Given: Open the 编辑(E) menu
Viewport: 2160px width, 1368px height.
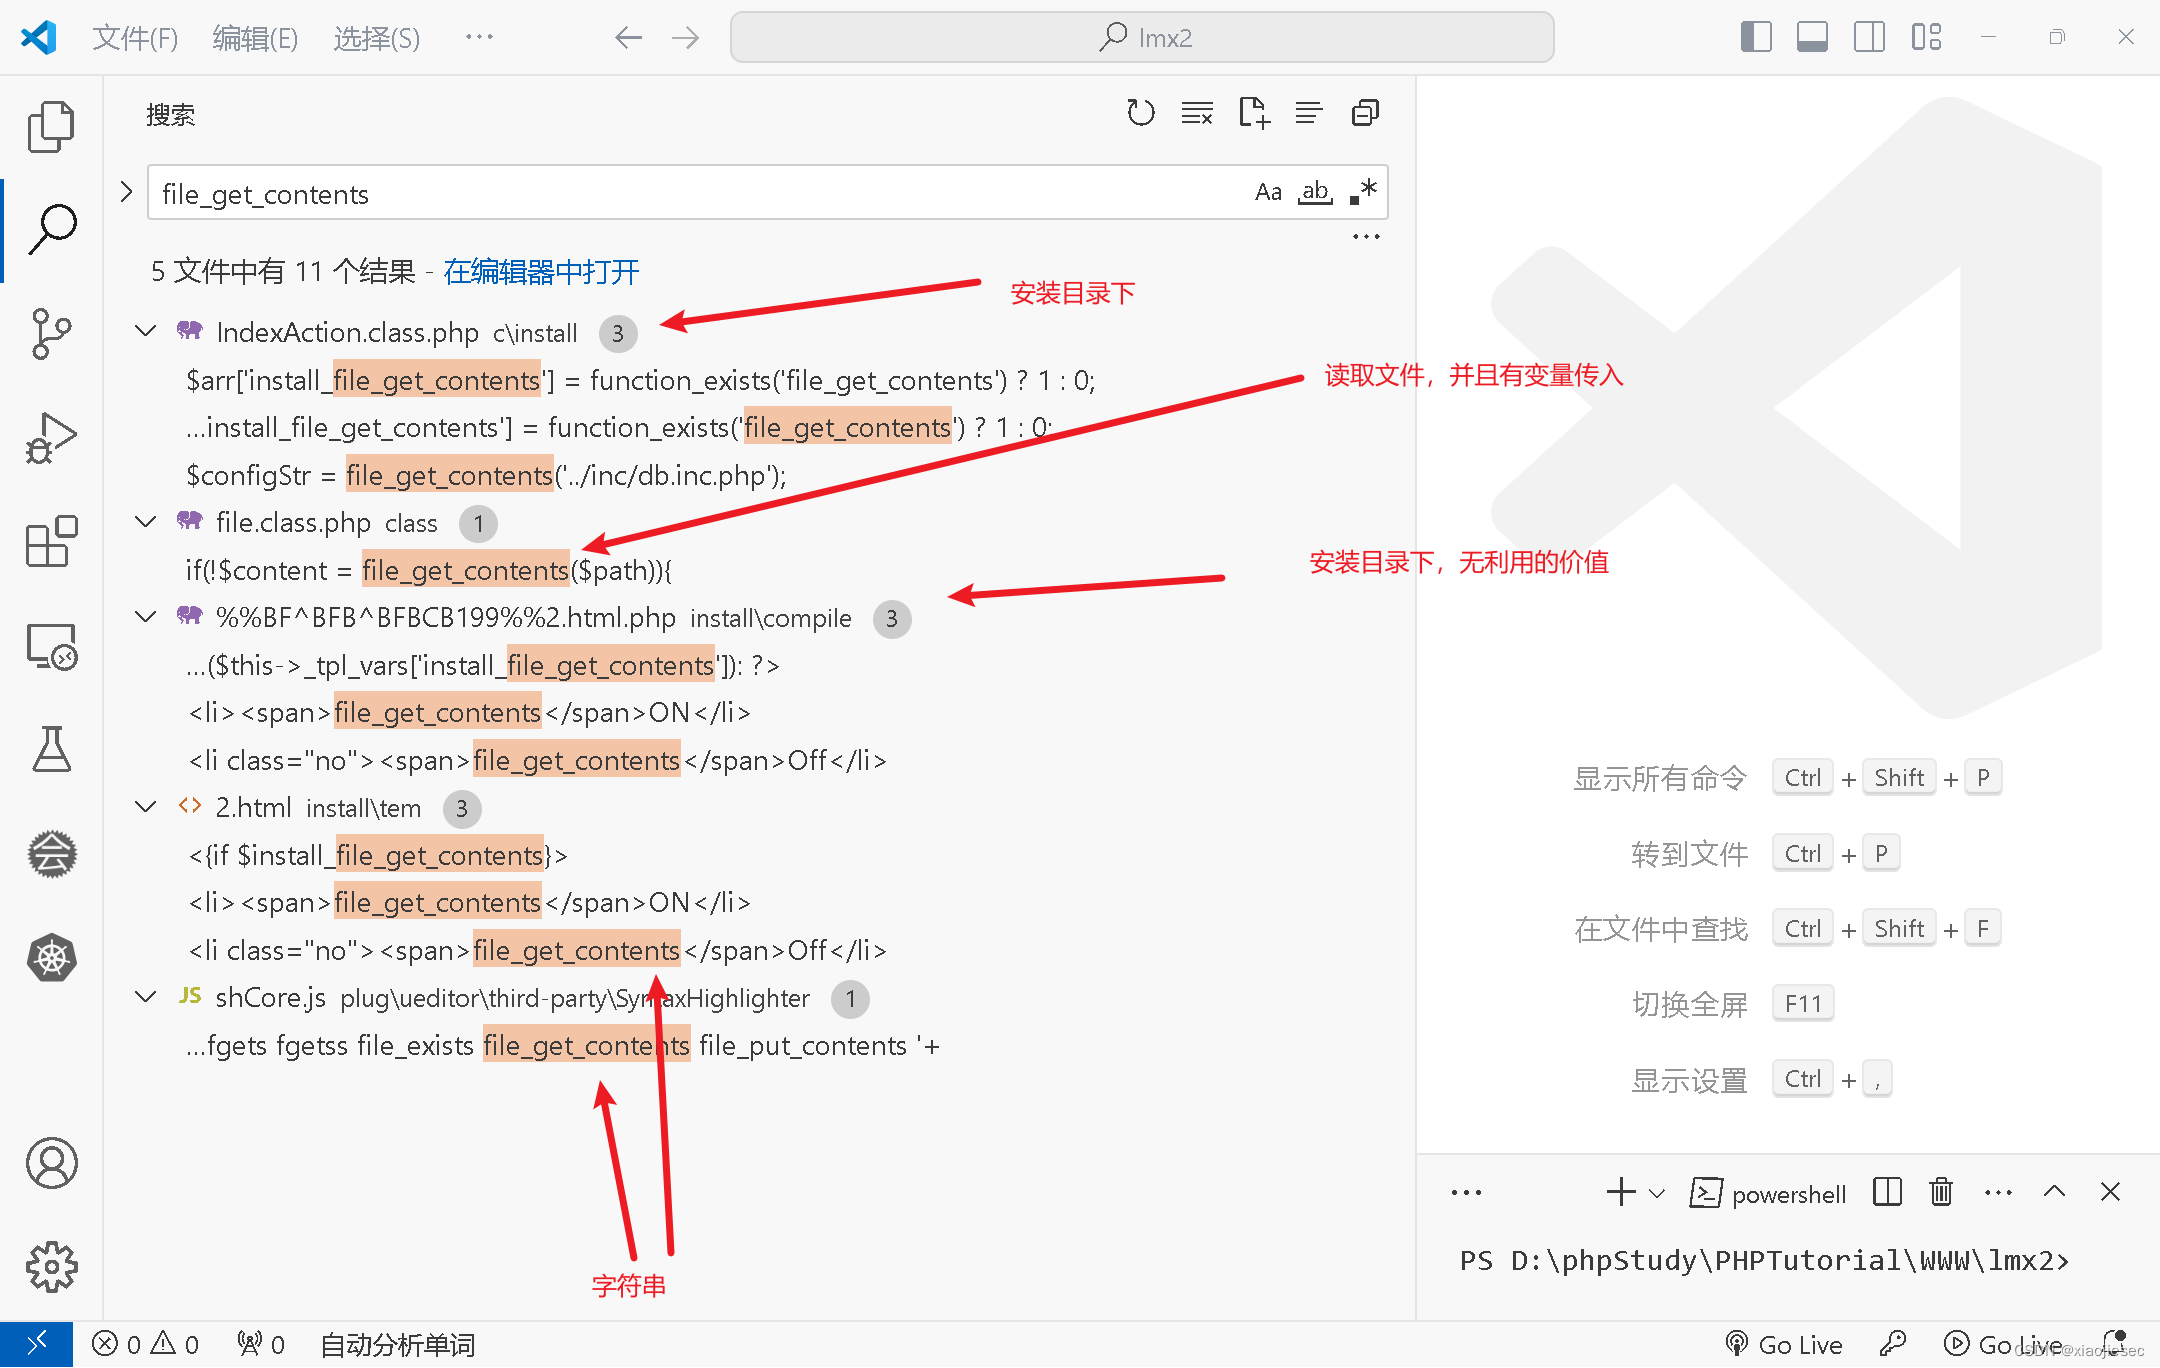Looking at the screenshot, I should (x=254, y=37).
